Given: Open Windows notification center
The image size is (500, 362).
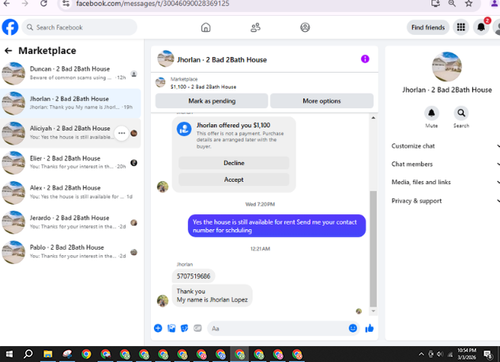Looking at the screenshot, I should coord(488,354).
